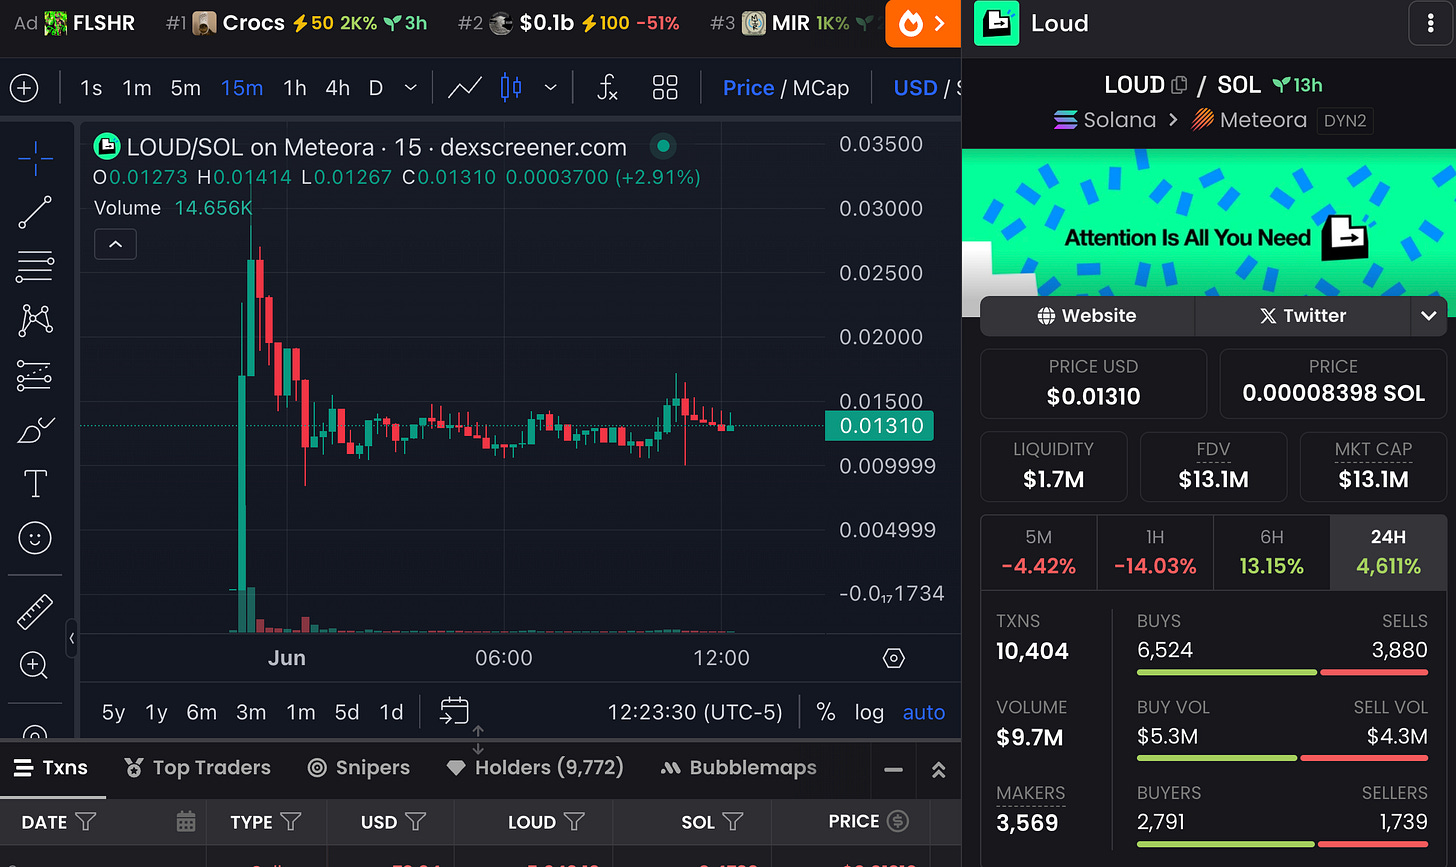Screen dimensions: 1456x867
Task: Open chart settings gear icon
Action: coord(894,658)
